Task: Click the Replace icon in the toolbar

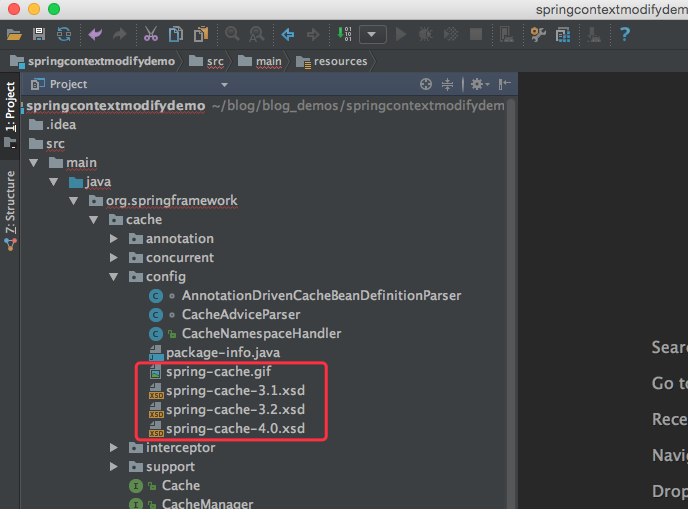Action: coord(257,34)
